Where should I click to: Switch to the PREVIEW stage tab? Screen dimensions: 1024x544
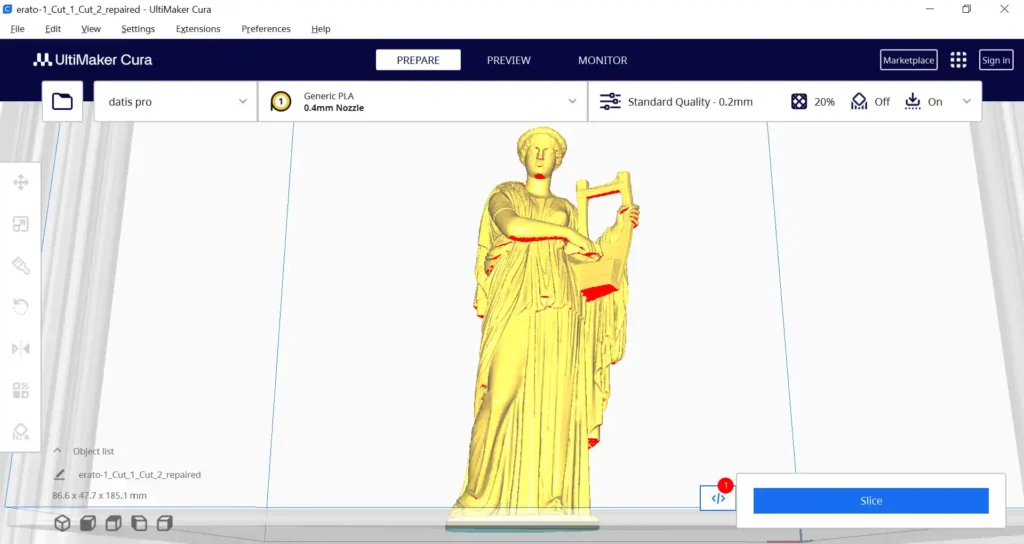509,60
